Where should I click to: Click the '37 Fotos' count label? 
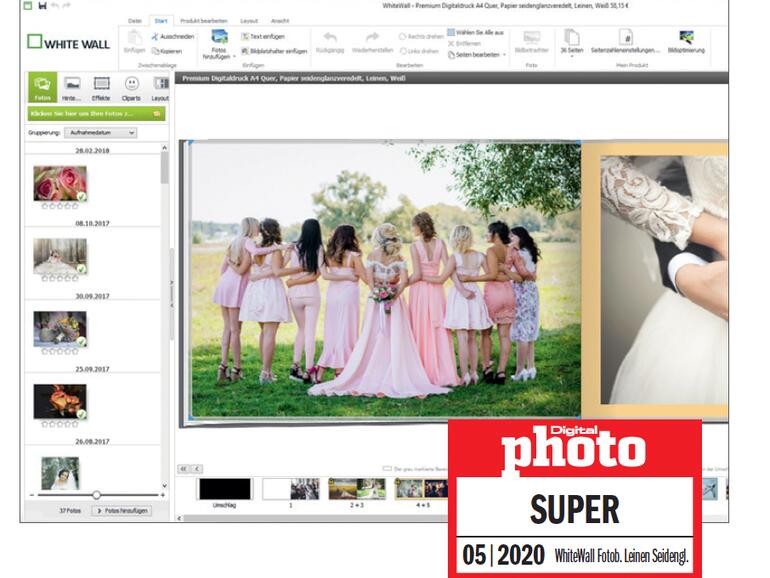[x=70, y=511]
